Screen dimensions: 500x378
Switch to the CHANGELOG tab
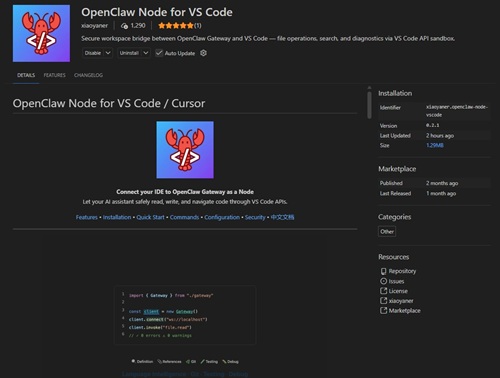click(x=88, y=75)
